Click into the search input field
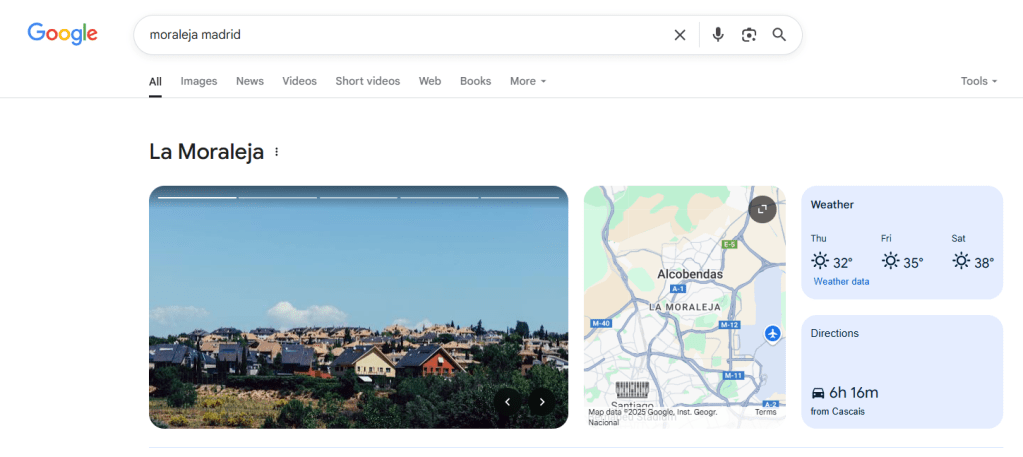The height and width of the screenshot is (457, 1023). (400, 35)
